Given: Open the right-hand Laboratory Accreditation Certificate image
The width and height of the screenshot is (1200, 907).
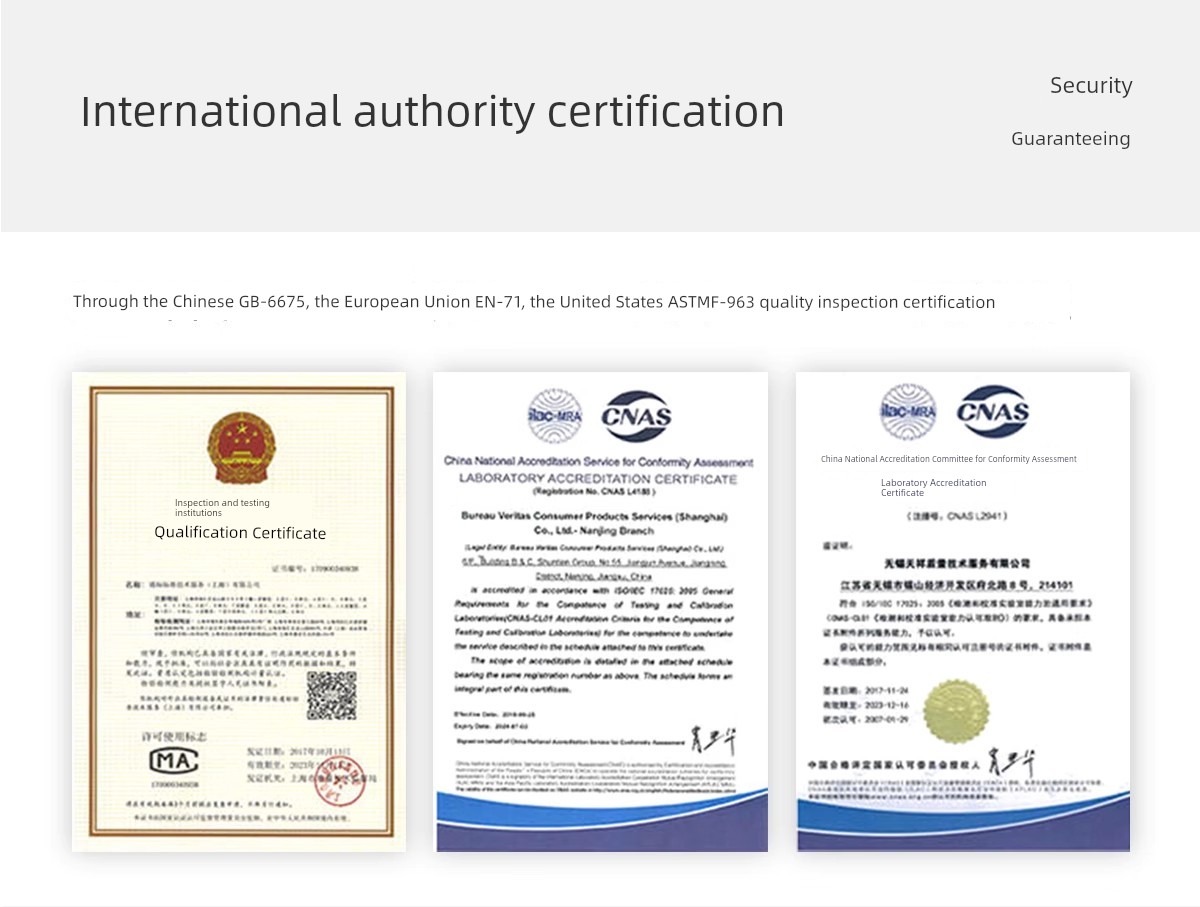Looking at the screenshot, I should (963, 612).
